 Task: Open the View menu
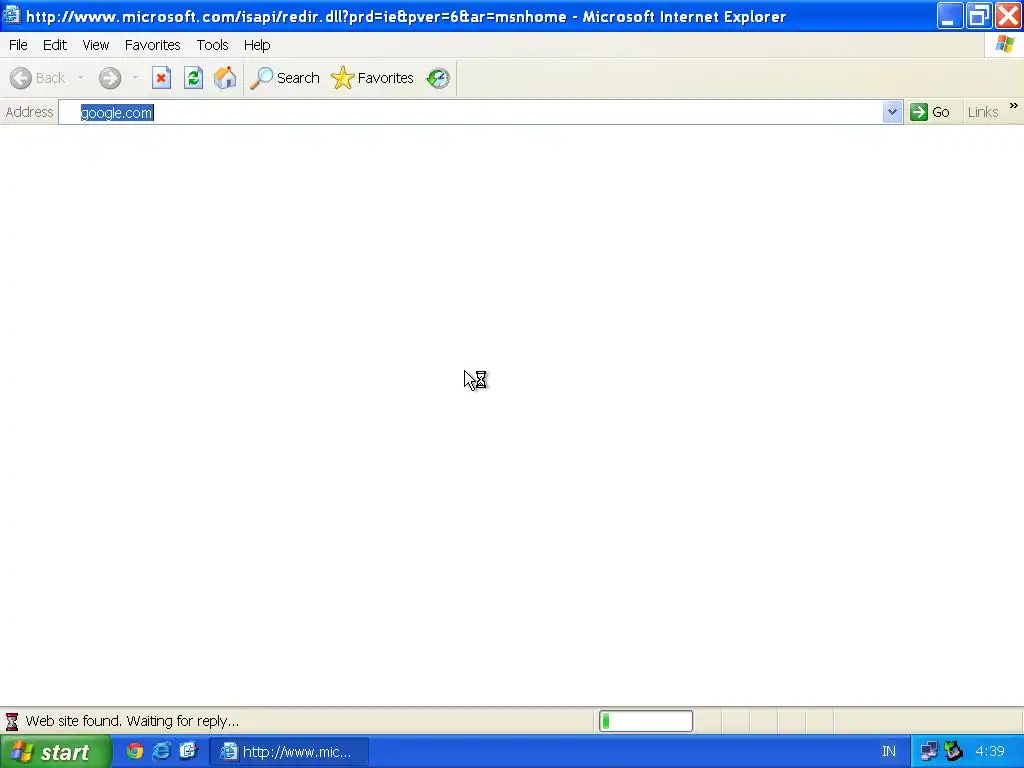pyautogui.click(x=95, y=45)
